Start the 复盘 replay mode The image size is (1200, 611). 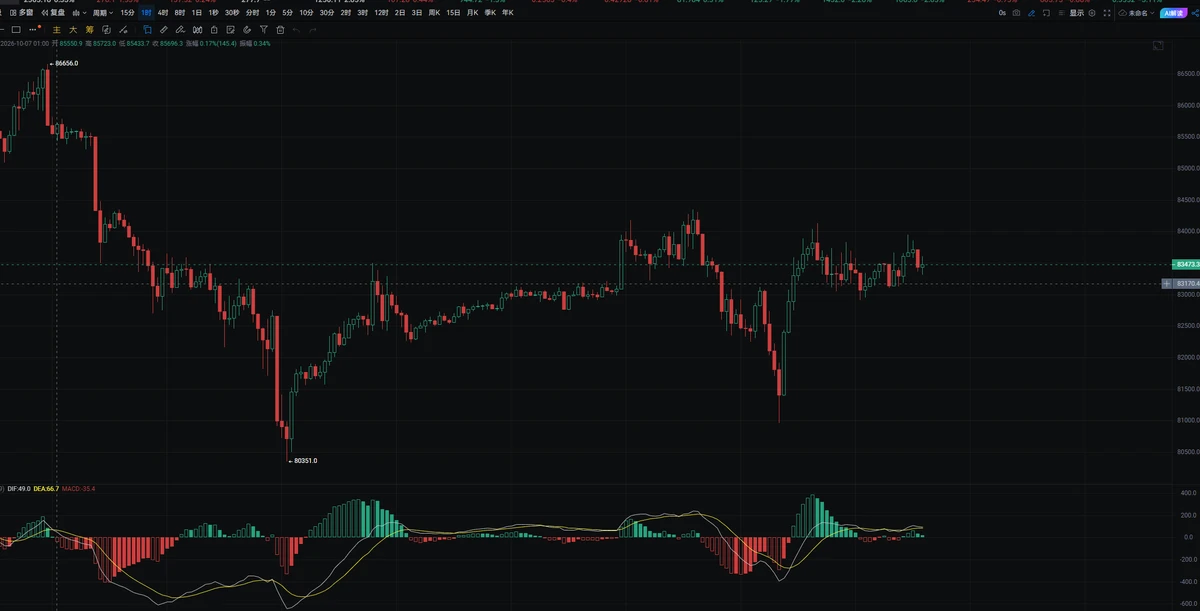click(x=55, y=13)
